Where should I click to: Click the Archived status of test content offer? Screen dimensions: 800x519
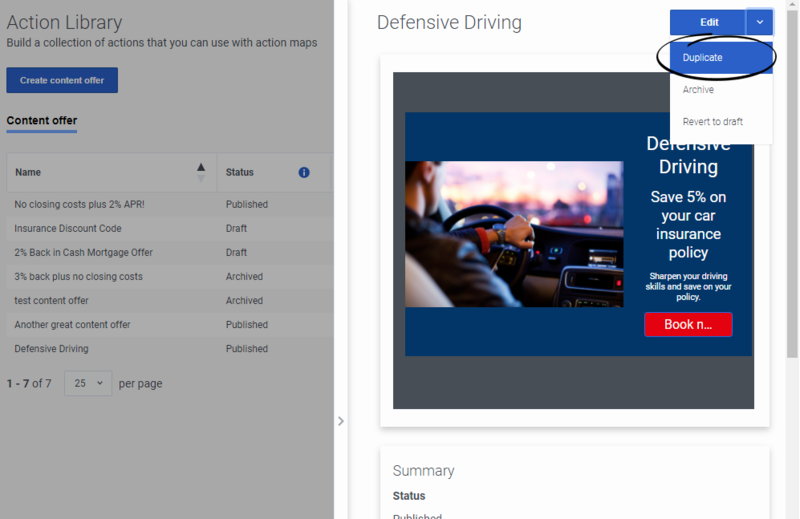(244, 301)
